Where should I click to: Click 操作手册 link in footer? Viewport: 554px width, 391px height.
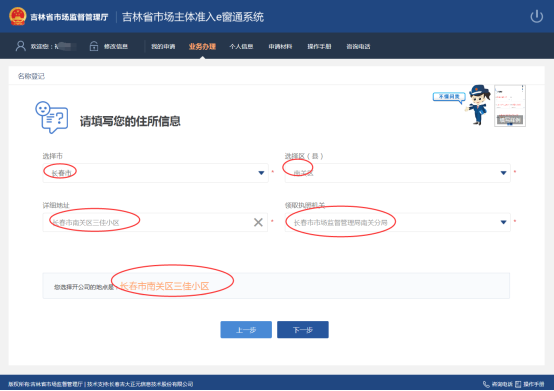tap(534, 384)
